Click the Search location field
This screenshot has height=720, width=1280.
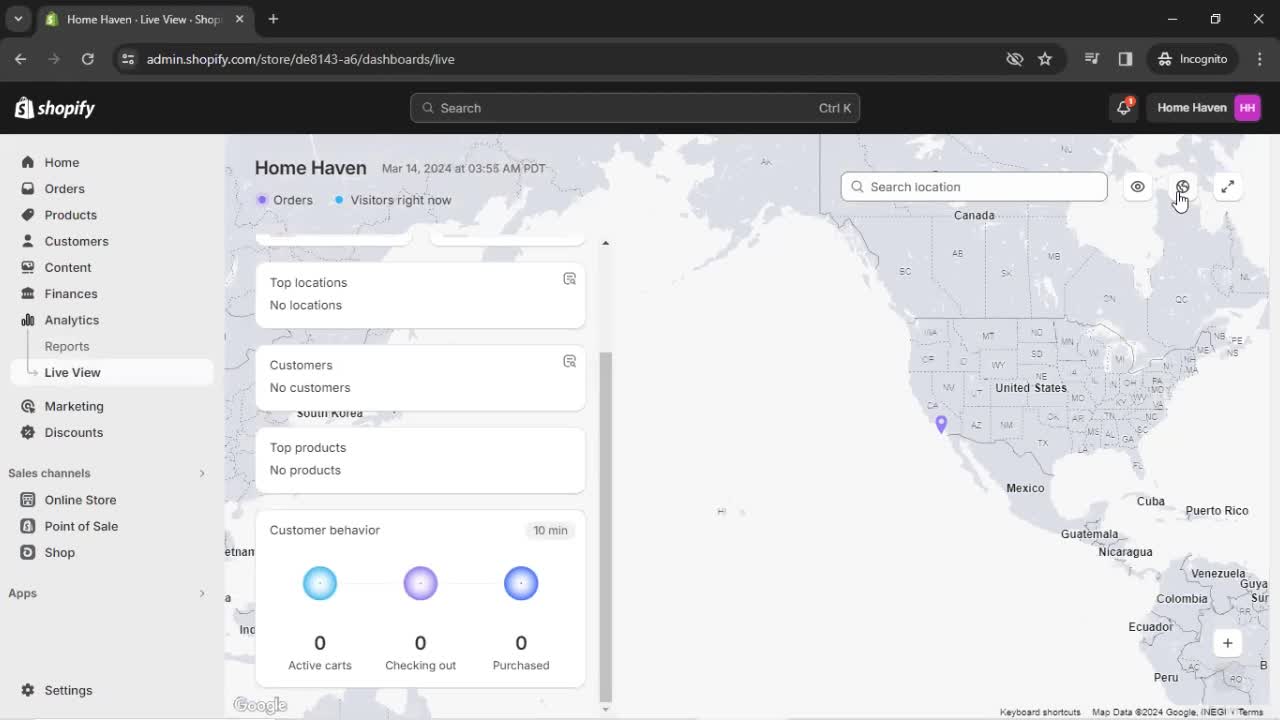coord(974,187)
